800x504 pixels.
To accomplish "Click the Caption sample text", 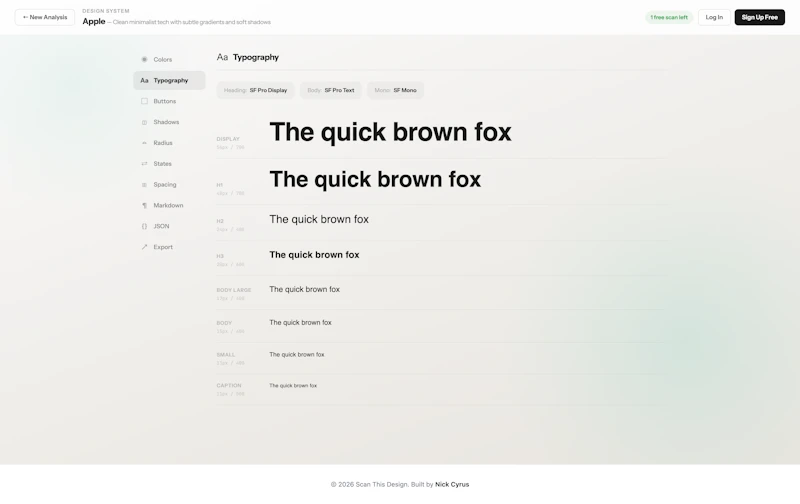I will (293, 386).
